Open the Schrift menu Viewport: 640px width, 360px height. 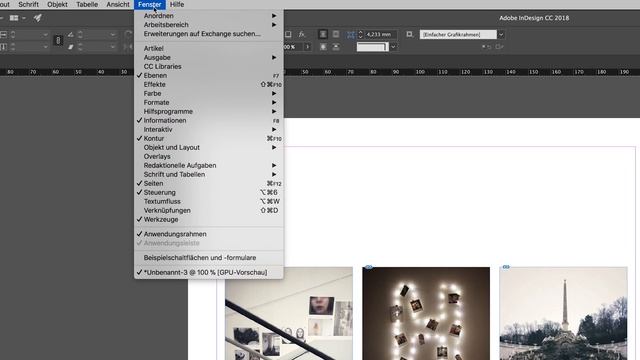pyautogui.click(x=29, y=4)
